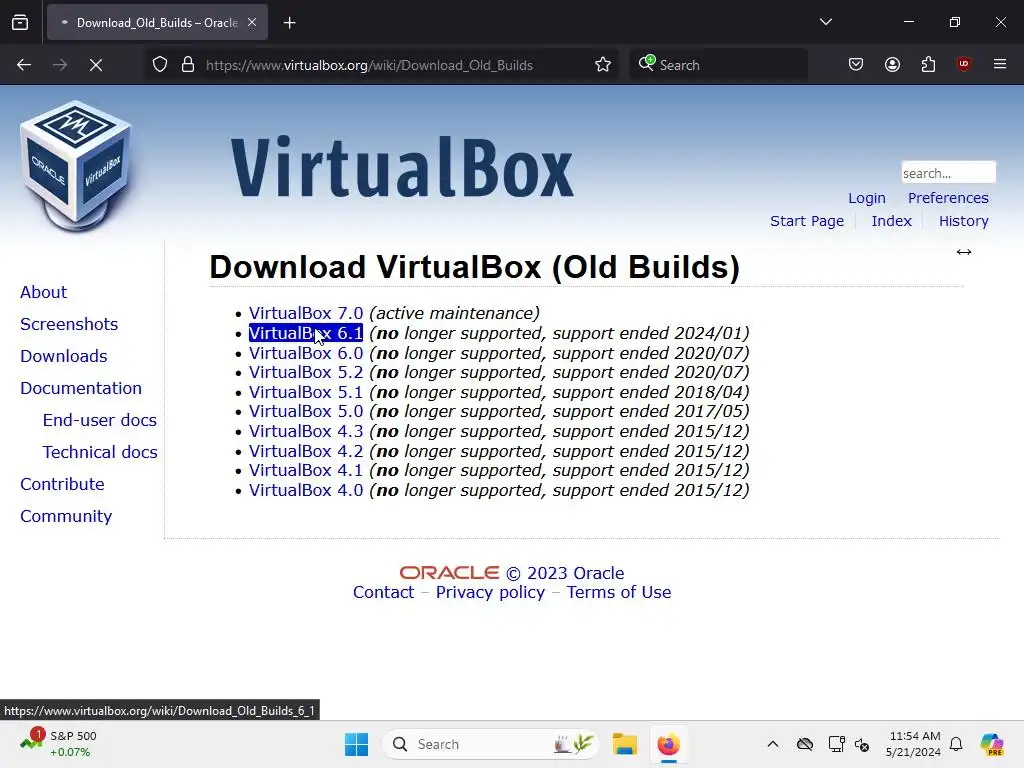Open End-user docs sidebar link

(x=100, y=420)
